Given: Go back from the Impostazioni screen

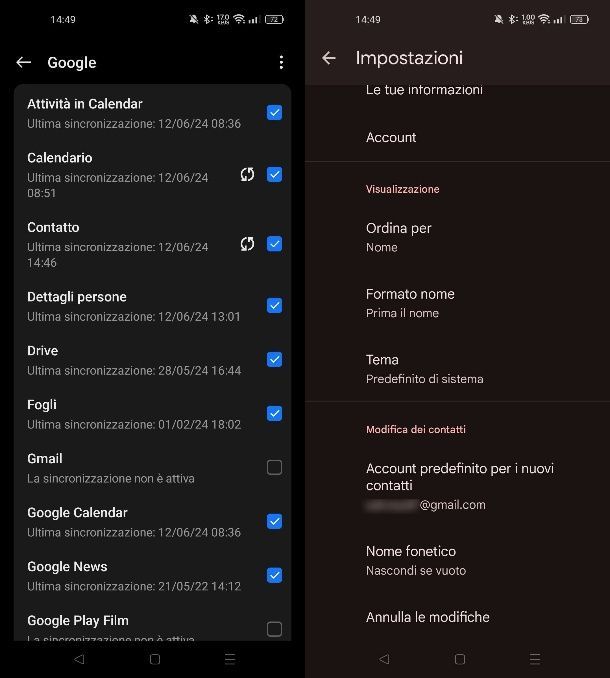Looking at the screenshot, I should [329, 58].
